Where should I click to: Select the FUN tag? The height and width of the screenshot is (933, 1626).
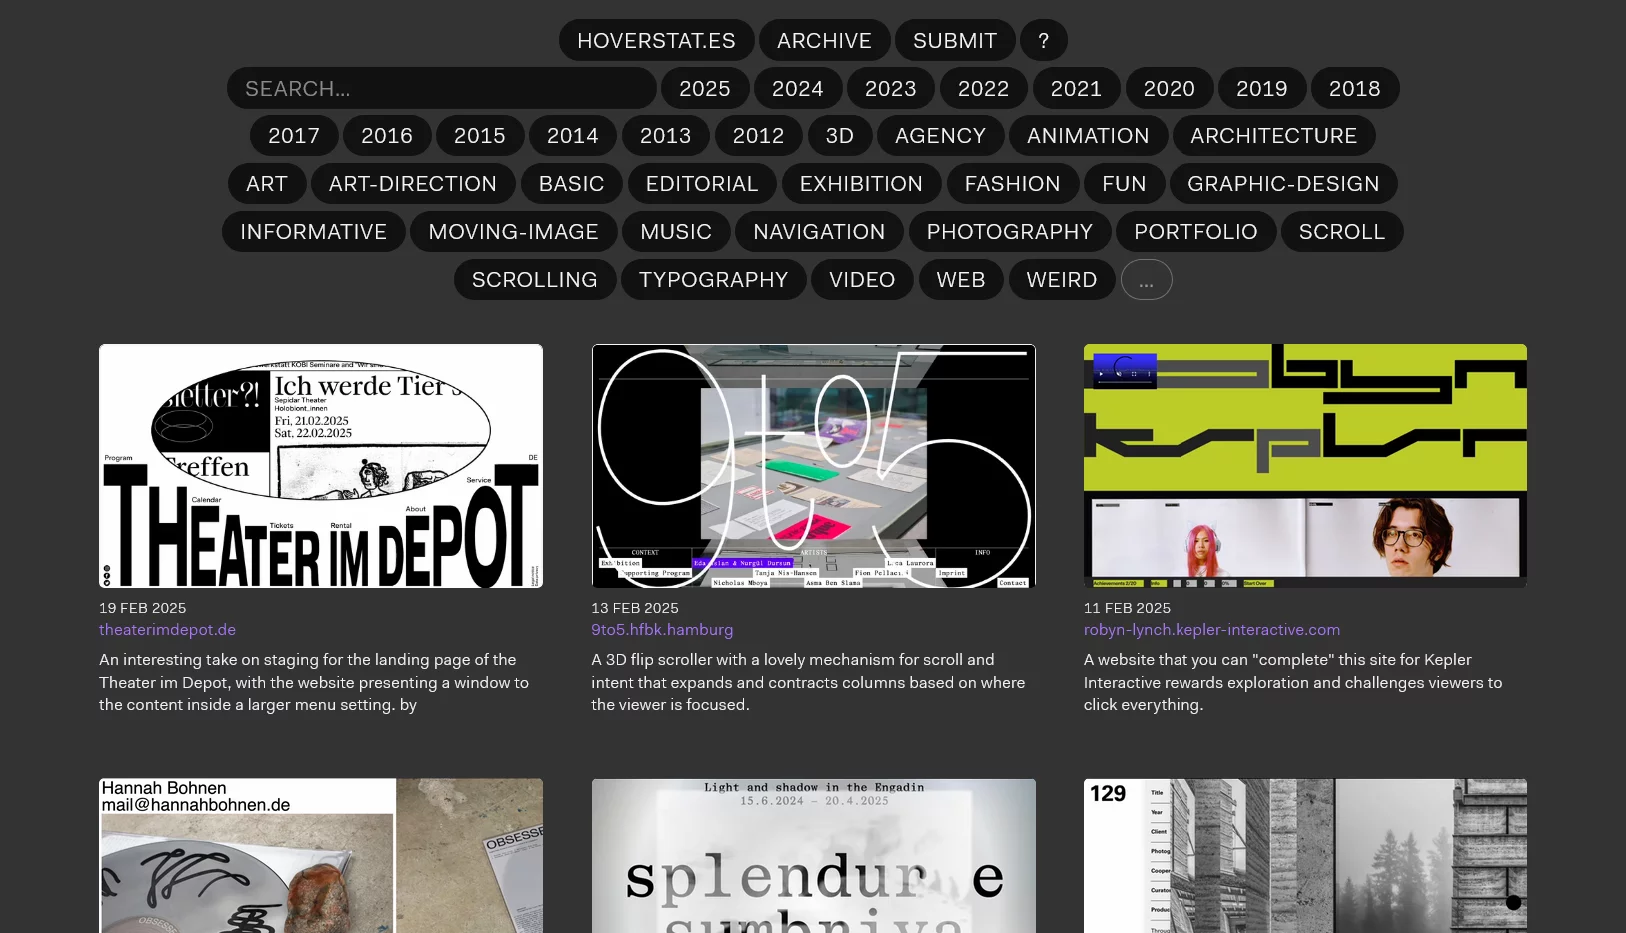1125,183
